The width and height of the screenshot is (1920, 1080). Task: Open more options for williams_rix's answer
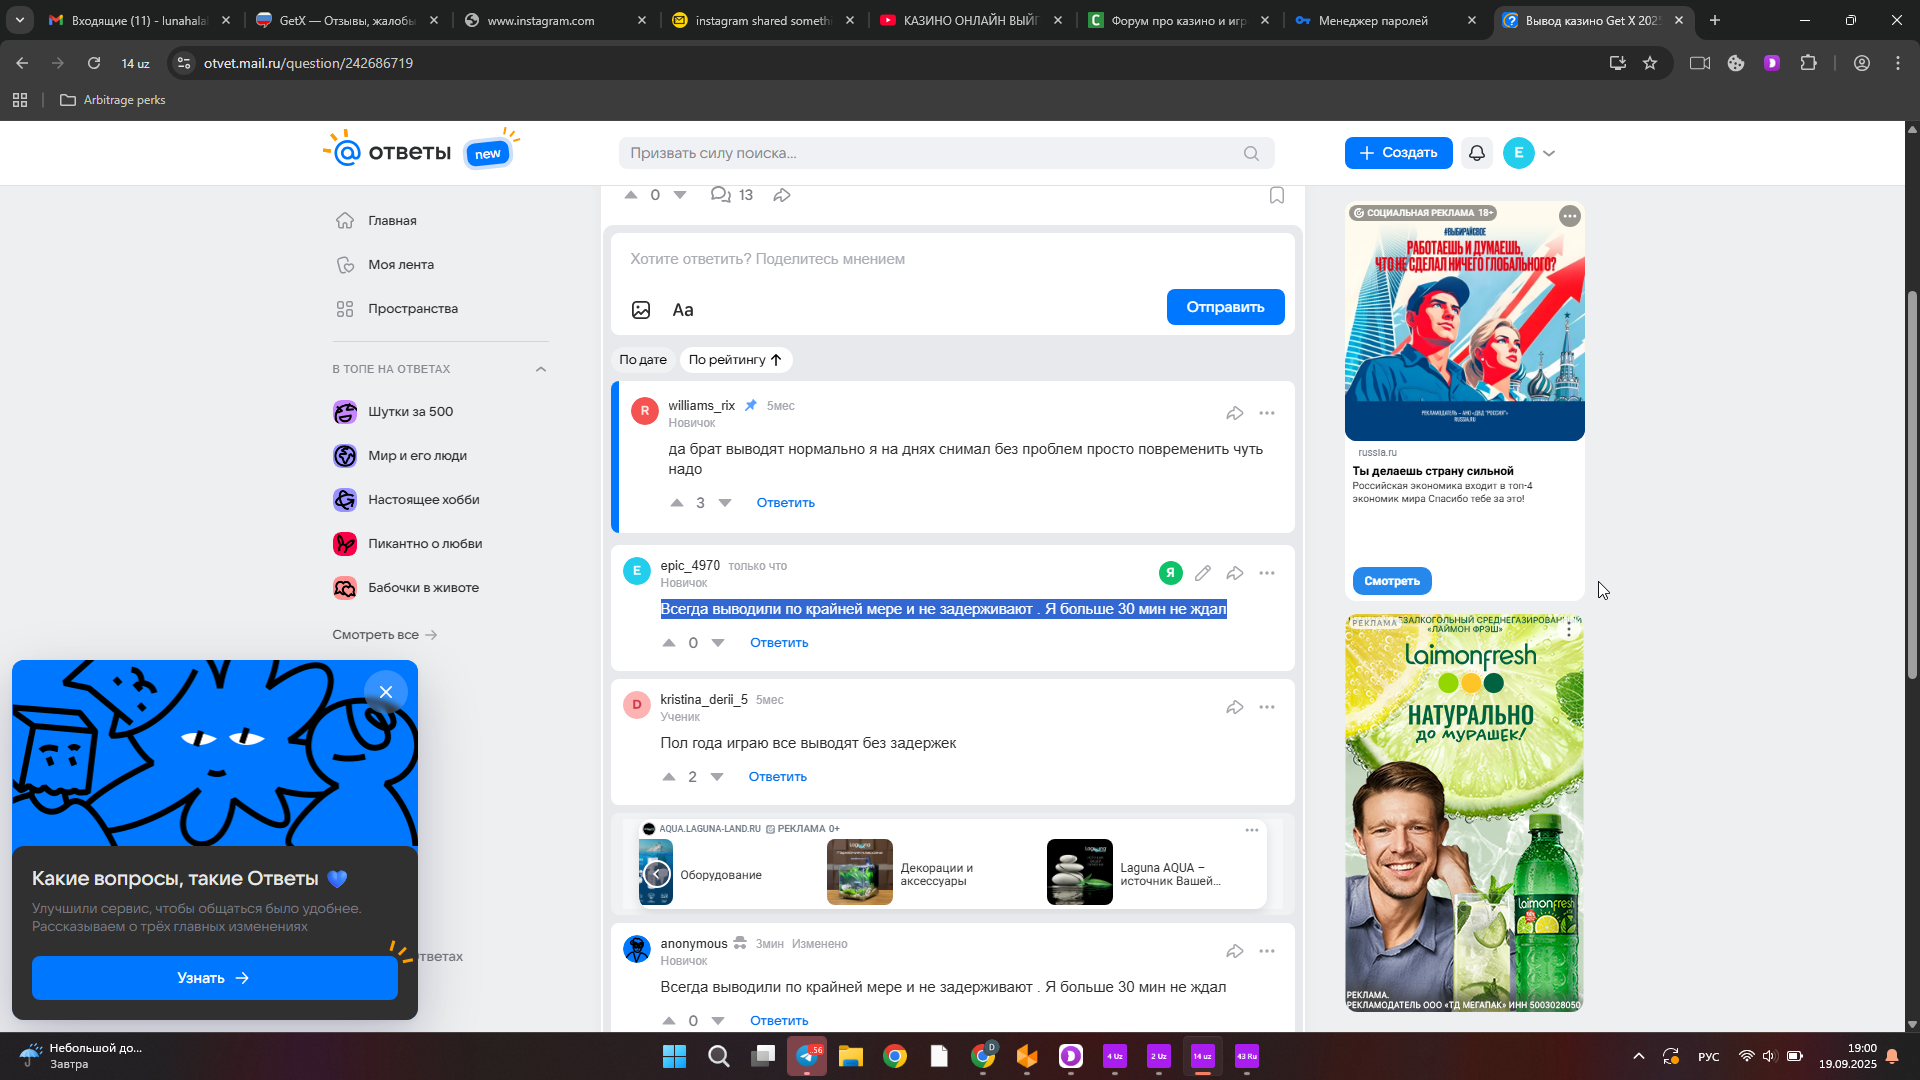tap(1267, 413)
